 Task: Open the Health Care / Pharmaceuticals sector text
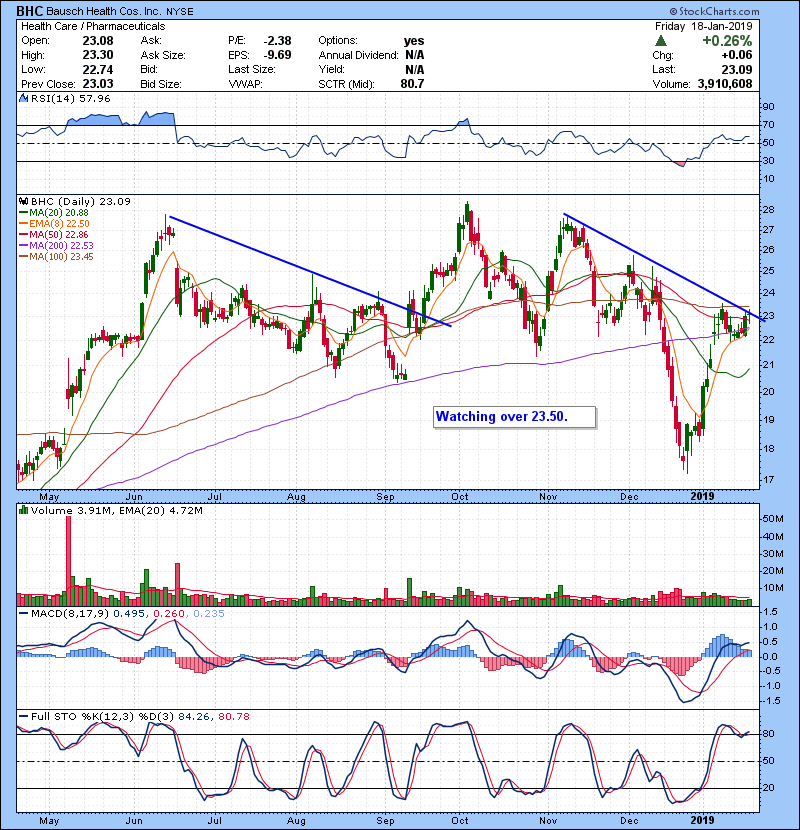[x=93, y=26]
